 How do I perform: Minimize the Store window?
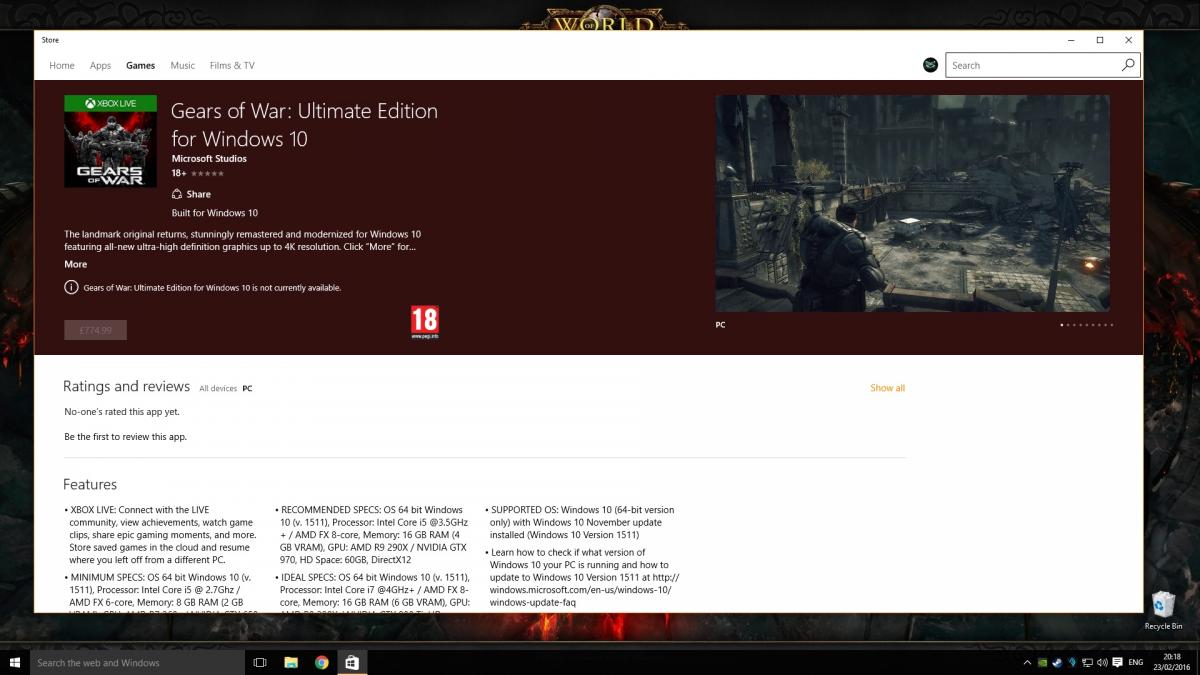click(1071, 40)
